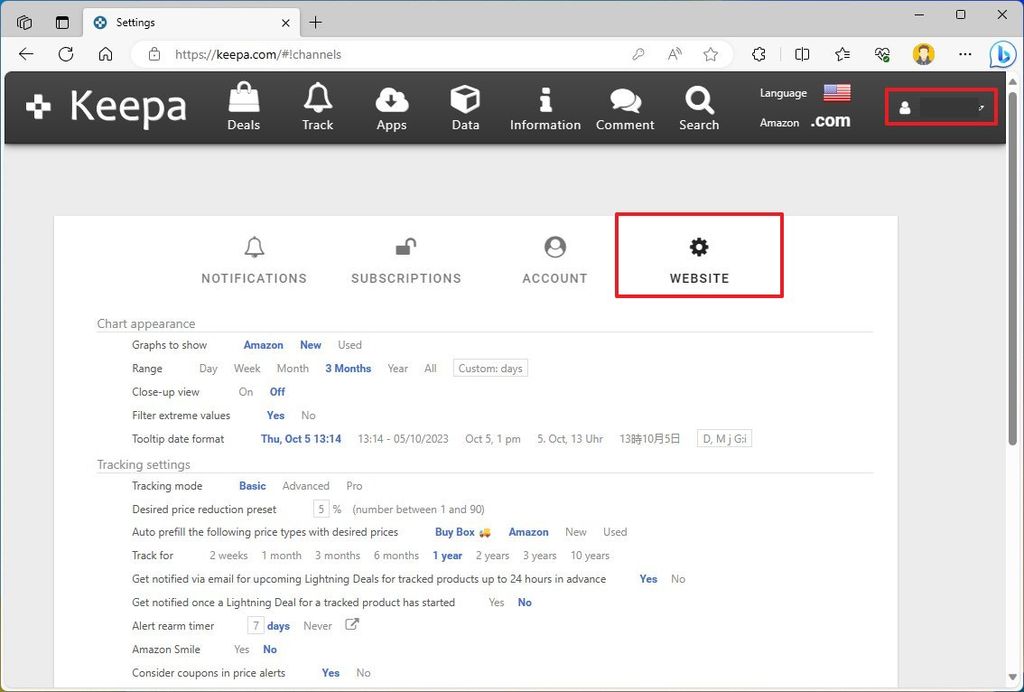Select the D, M j G:i tooltip format
This screenshot has width=1024, height=692.
tap(724, 438)
